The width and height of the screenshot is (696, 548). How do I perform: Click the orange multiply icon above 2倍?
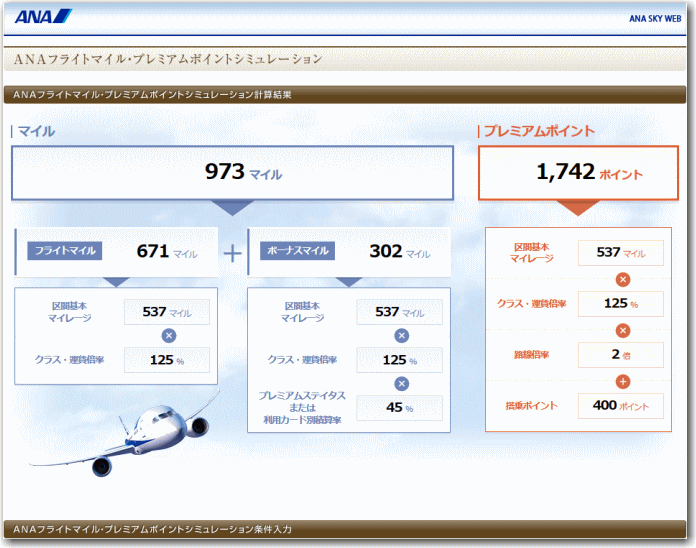pos(623,331)
